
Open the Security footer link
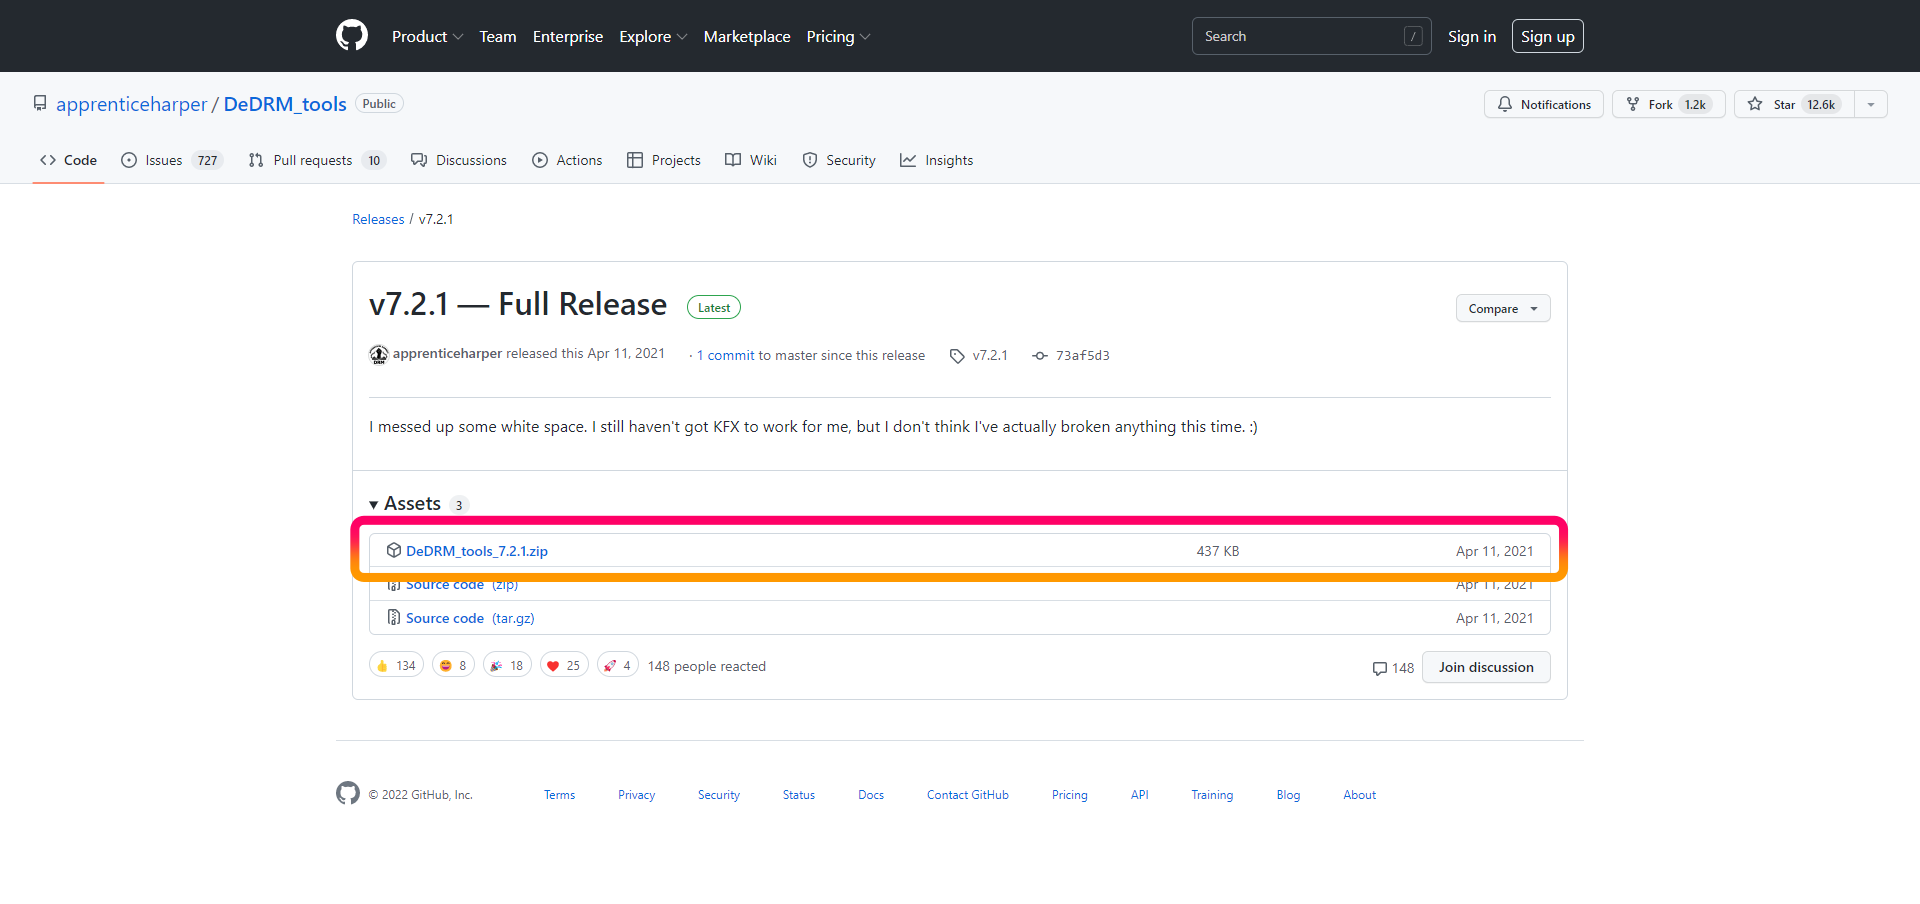719,795
